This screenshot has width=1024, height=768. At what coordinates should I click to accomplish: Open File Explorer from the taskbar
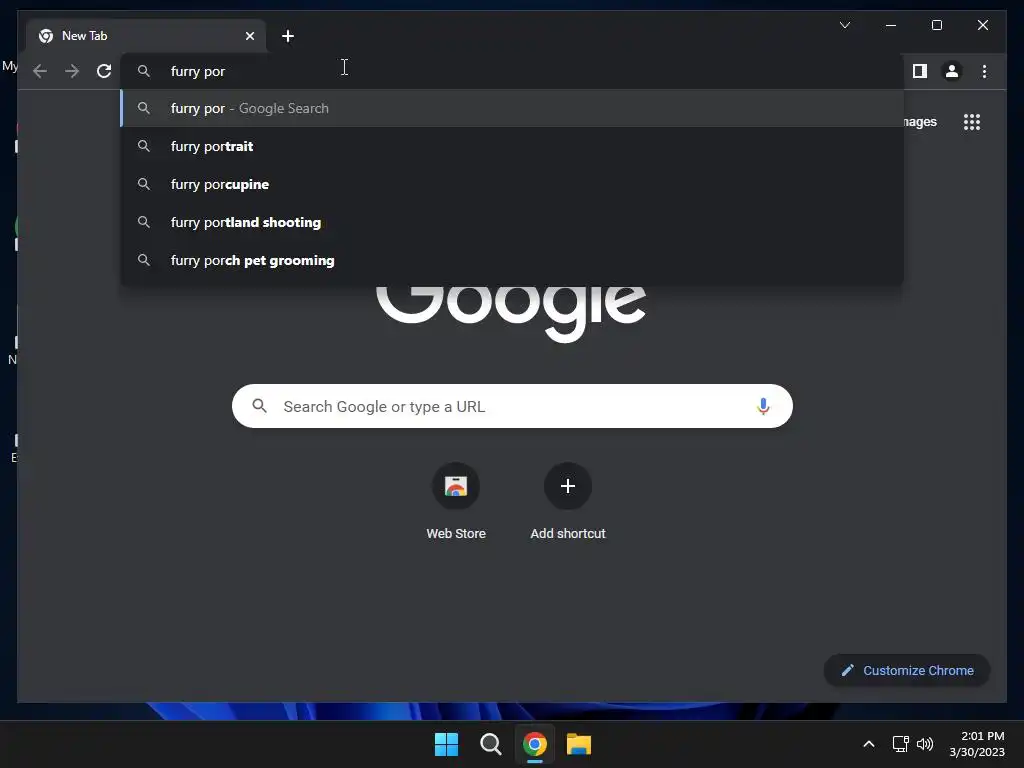[x=579, y=744]
